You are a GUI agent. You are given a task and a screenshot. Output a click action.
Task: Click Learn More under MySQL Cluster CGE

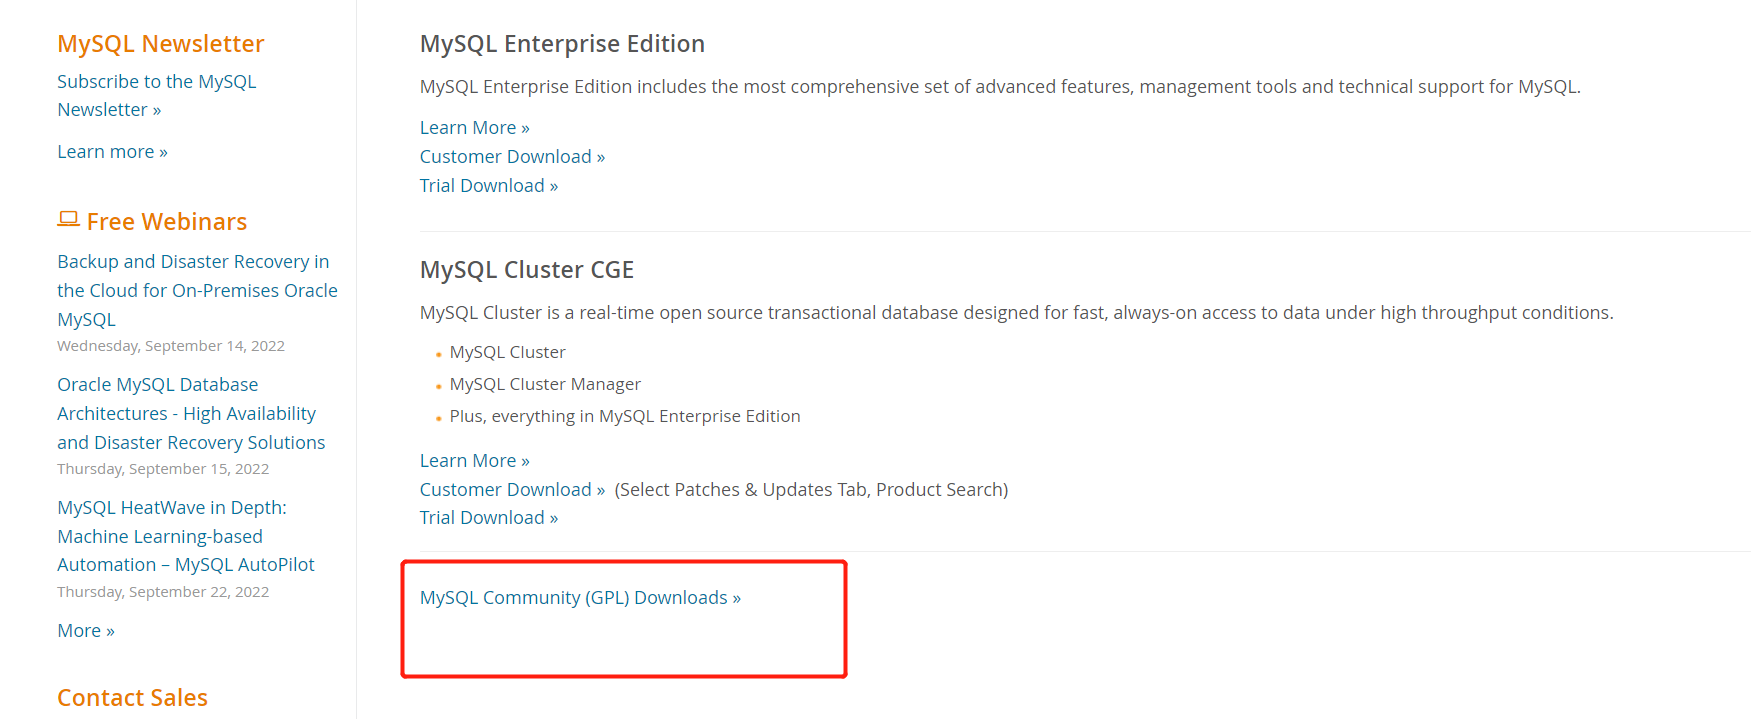click(474, 461)
